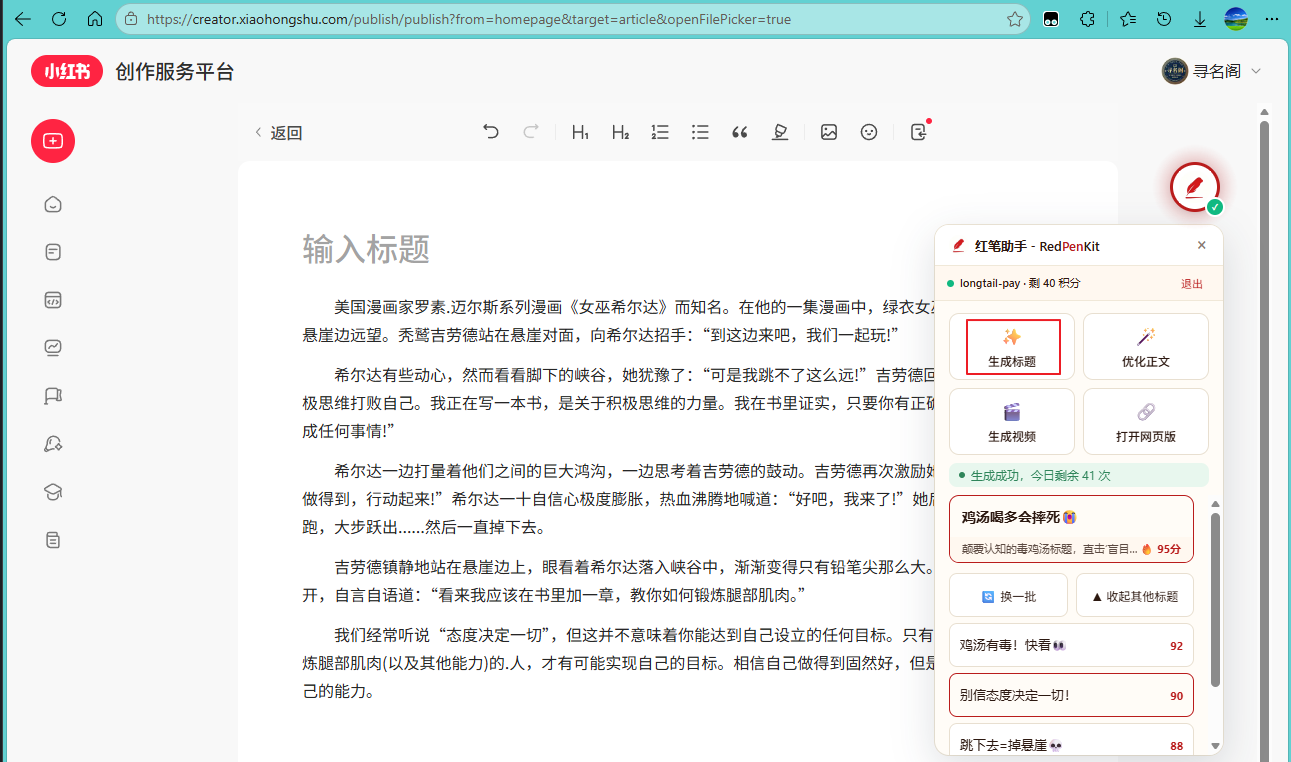
Task: Click the assistant panel title list scrollbar
Action: click(1215, 600)
